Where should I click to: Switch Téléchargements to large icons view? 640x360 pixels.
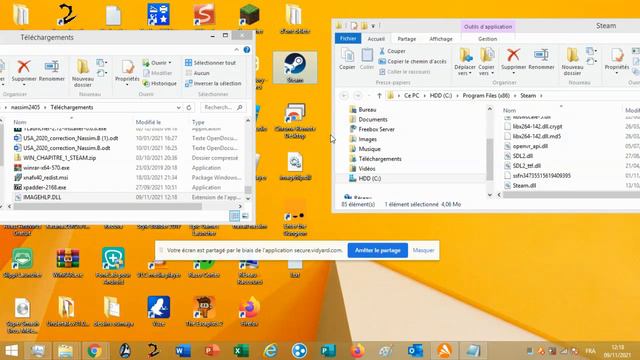click(x=245, y=216)
